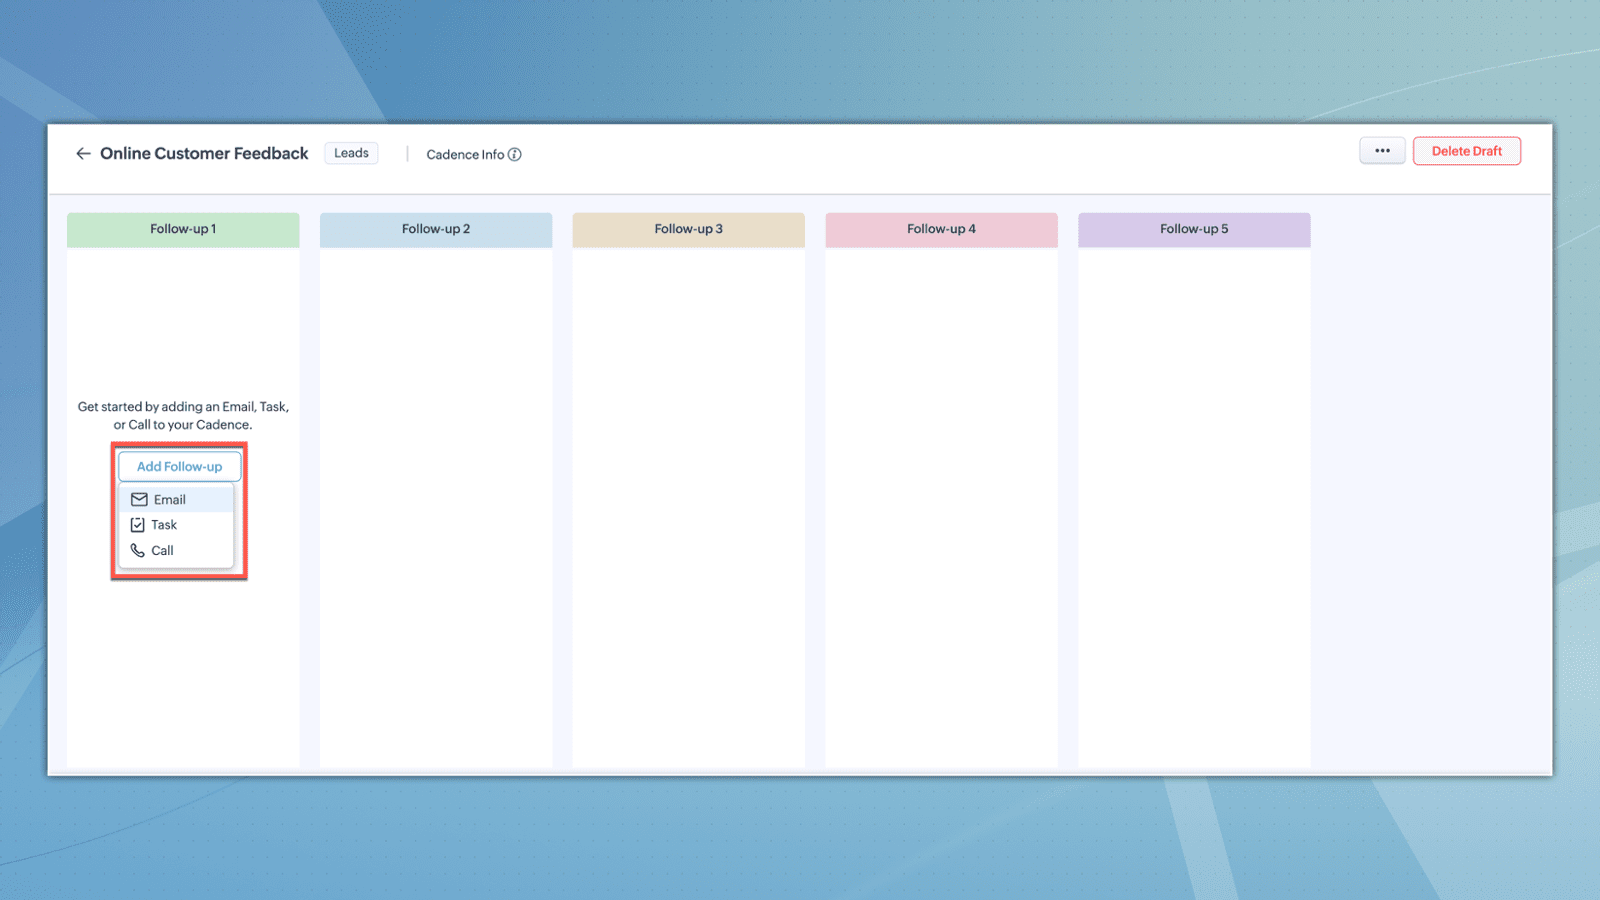
Task: Click the Cadence Info circle icon
Action: [514, 154]
